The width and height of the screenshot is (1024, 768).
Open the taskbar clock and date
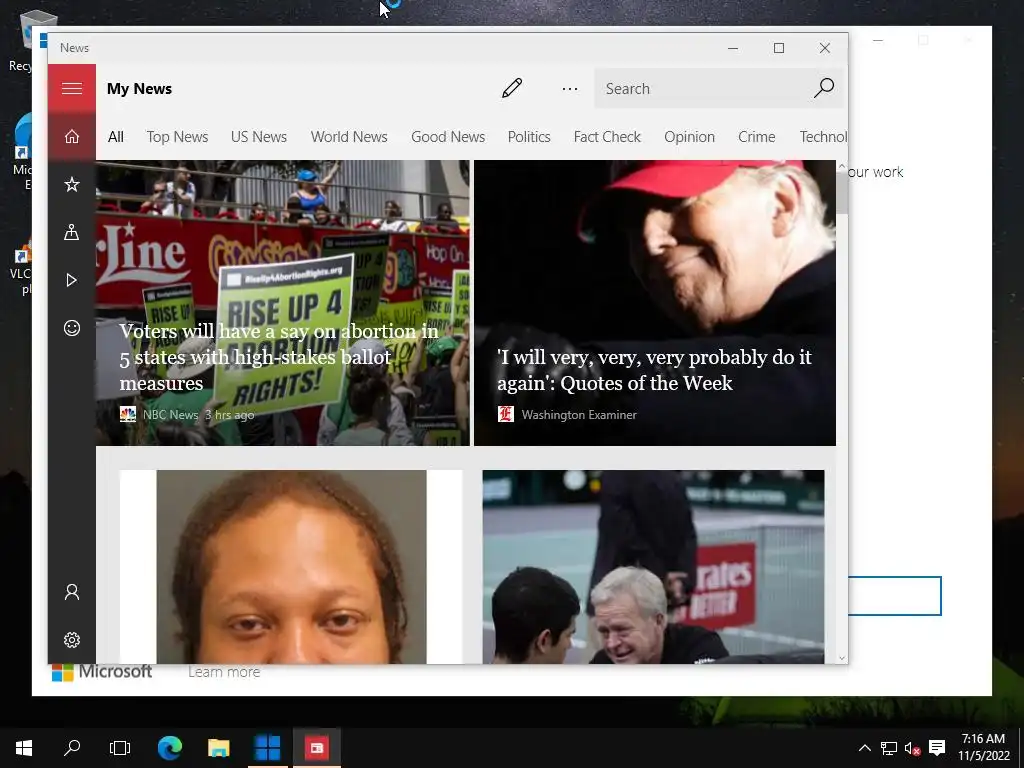pyautogui.click(x=984, y=748)
